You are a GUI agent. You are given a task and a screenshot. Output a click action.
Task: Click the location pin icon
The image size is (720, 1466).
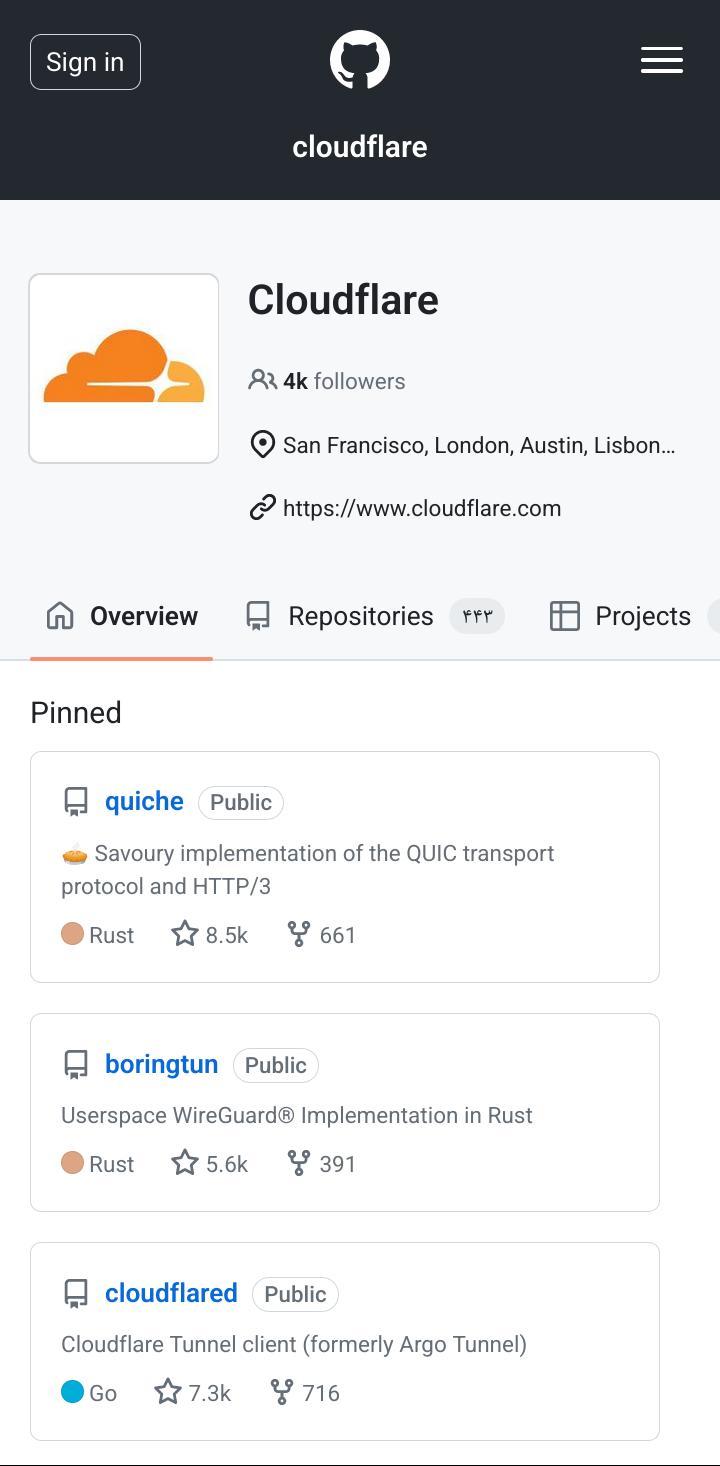262,444
